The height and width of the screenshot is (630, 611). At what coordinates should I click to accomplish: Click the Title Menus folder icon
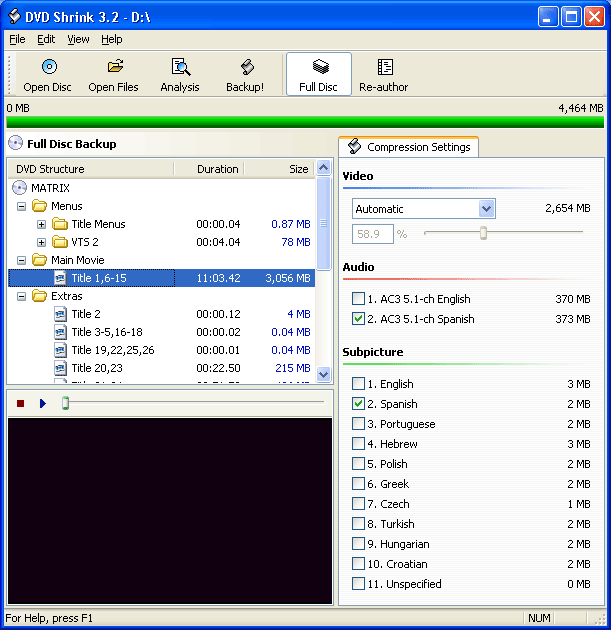point(60,224)
